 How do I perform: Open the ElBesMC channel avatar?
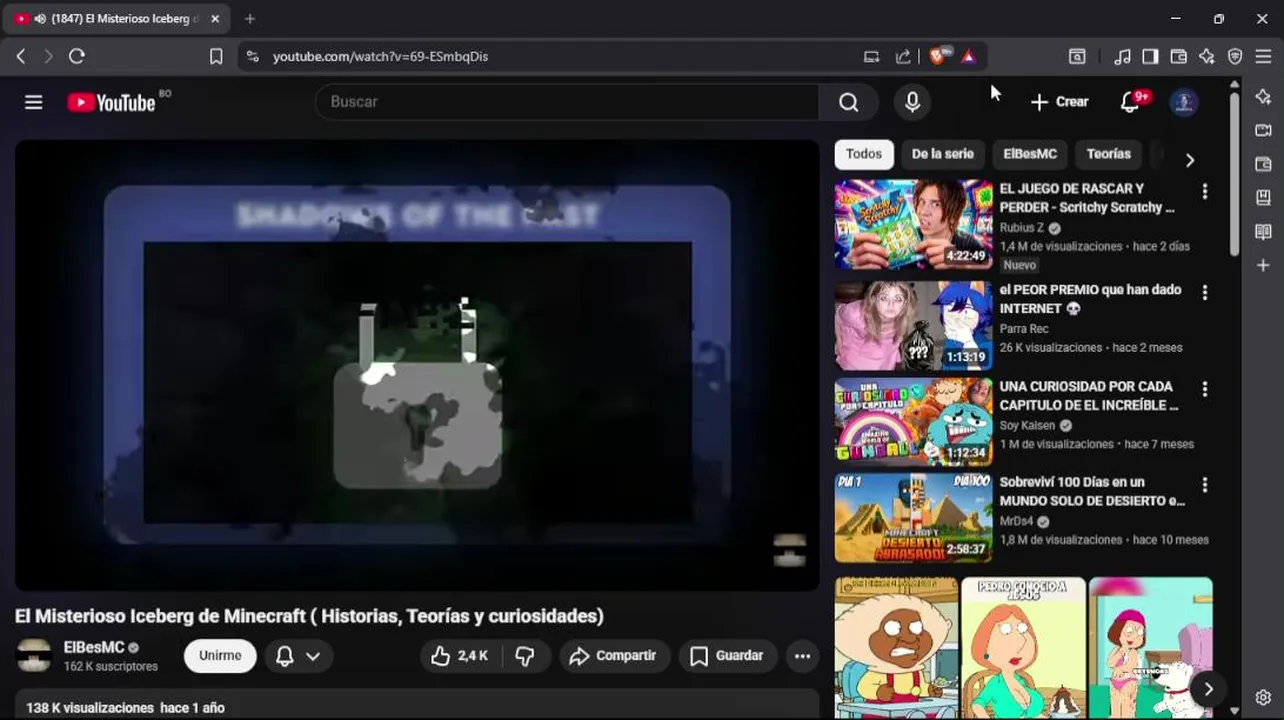(34, 656)
